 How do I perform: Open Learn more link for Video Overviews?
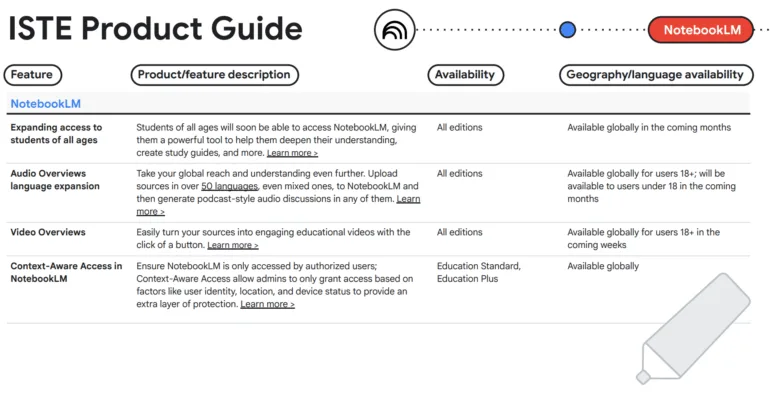pyautogui.click(x=233, y=245)
